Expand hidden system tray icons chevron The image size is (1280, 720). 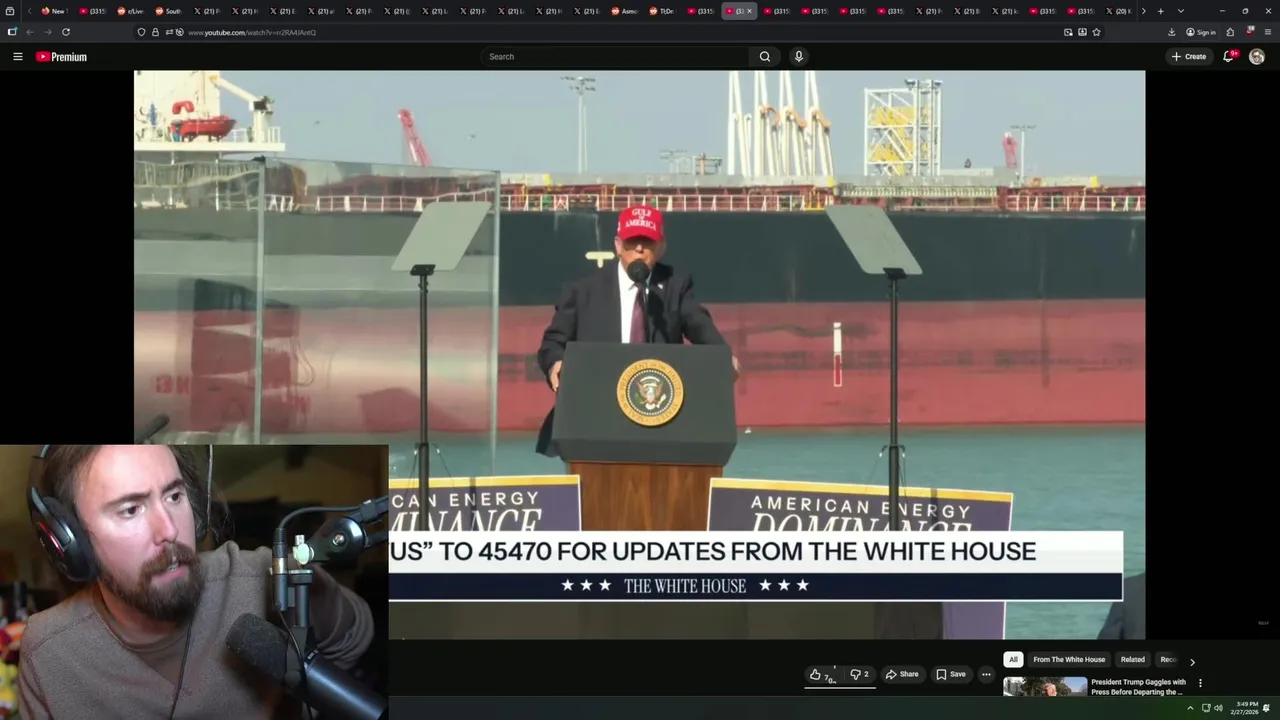pos(1190,708)
